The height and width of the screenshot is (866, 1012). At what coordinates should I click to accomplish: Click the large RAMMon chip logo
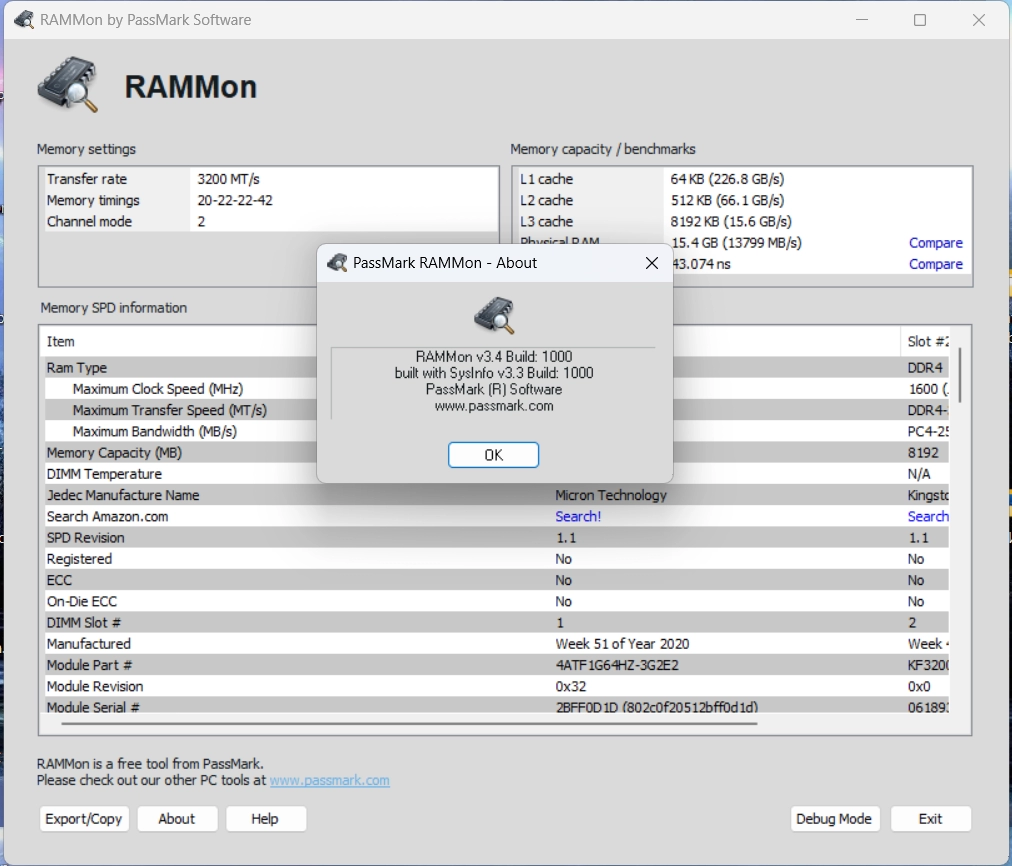[68, 86]
